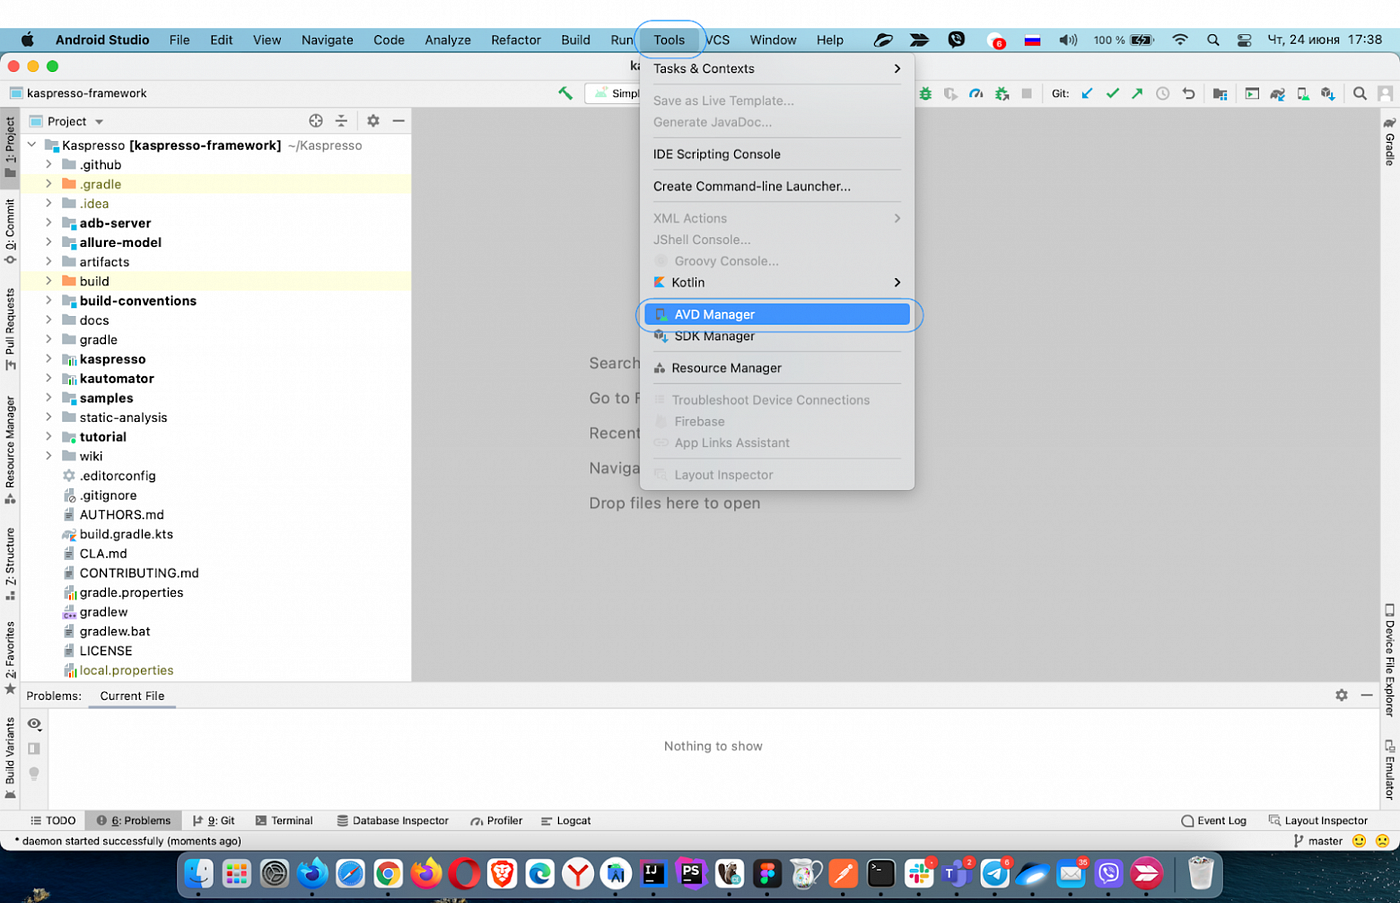Viewport: 1400px width, 903px height.
Task: Click the Git Commit checkmark icon
Action: click(1112, 93)
